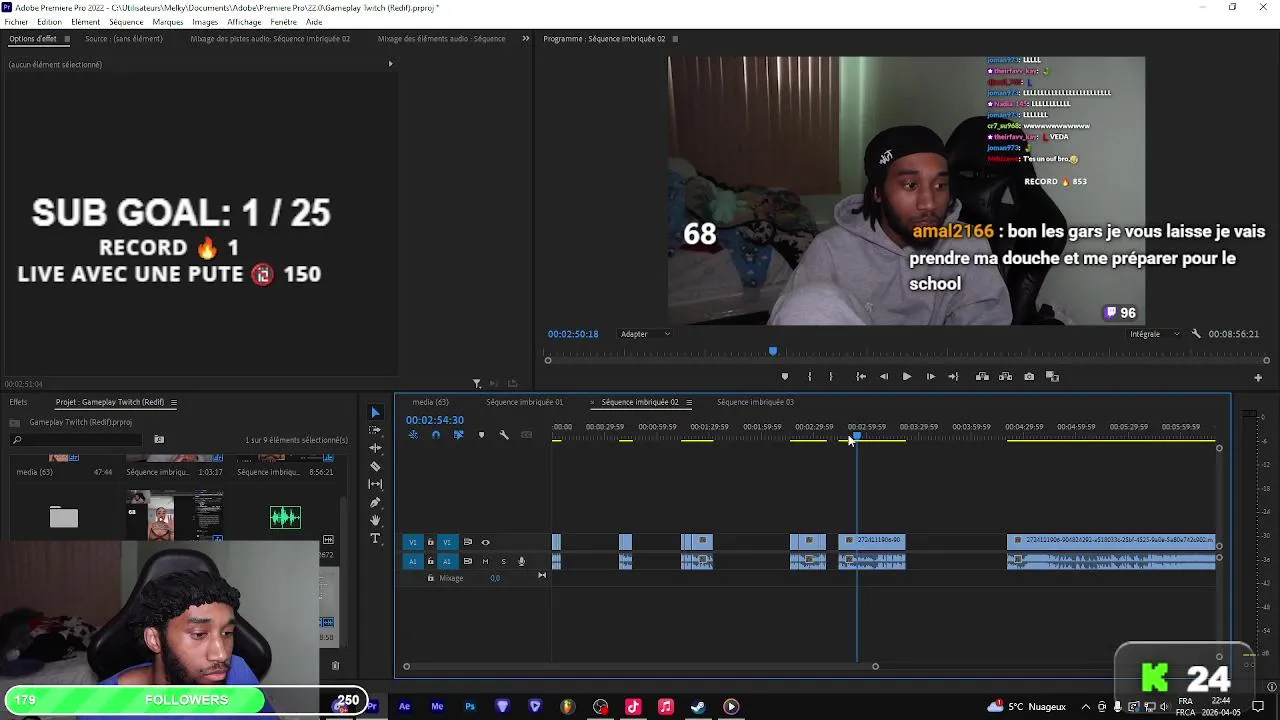The height and width of the screenshot is (720, 1280).
Task: Open Program monitor panel menu
Action: 675,39
